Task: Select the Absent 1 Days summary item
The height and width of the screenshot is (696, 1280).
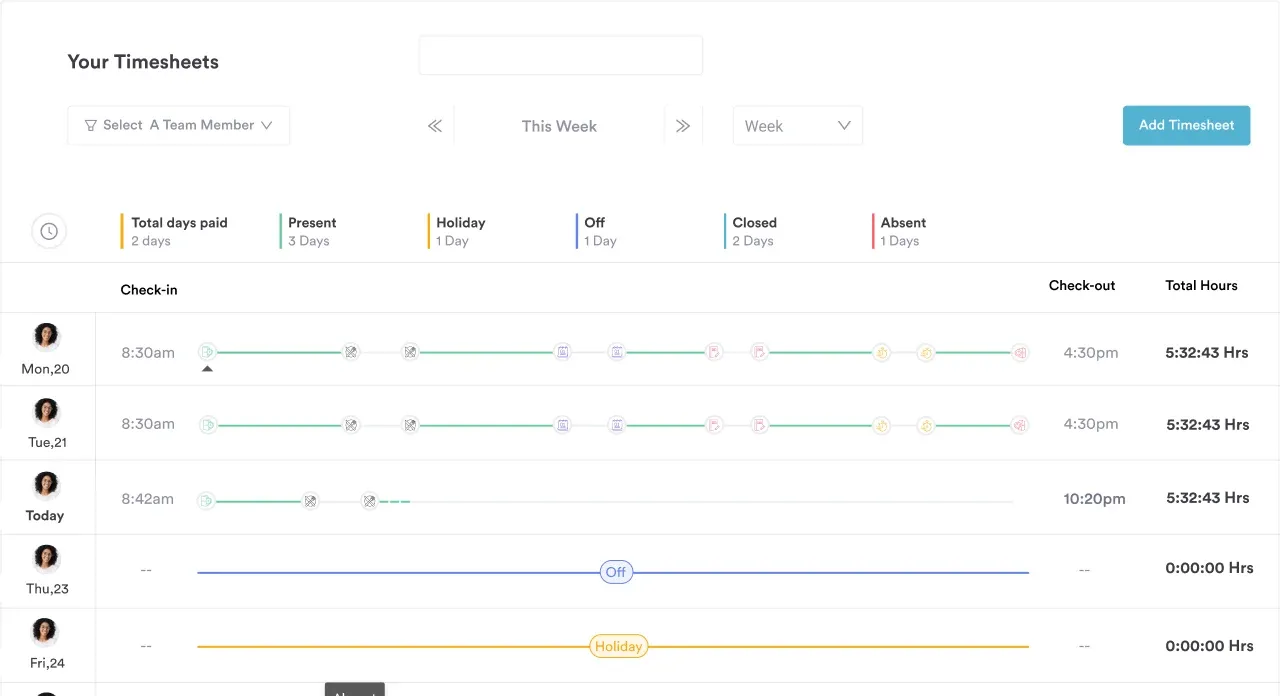Action: [903, 231]
